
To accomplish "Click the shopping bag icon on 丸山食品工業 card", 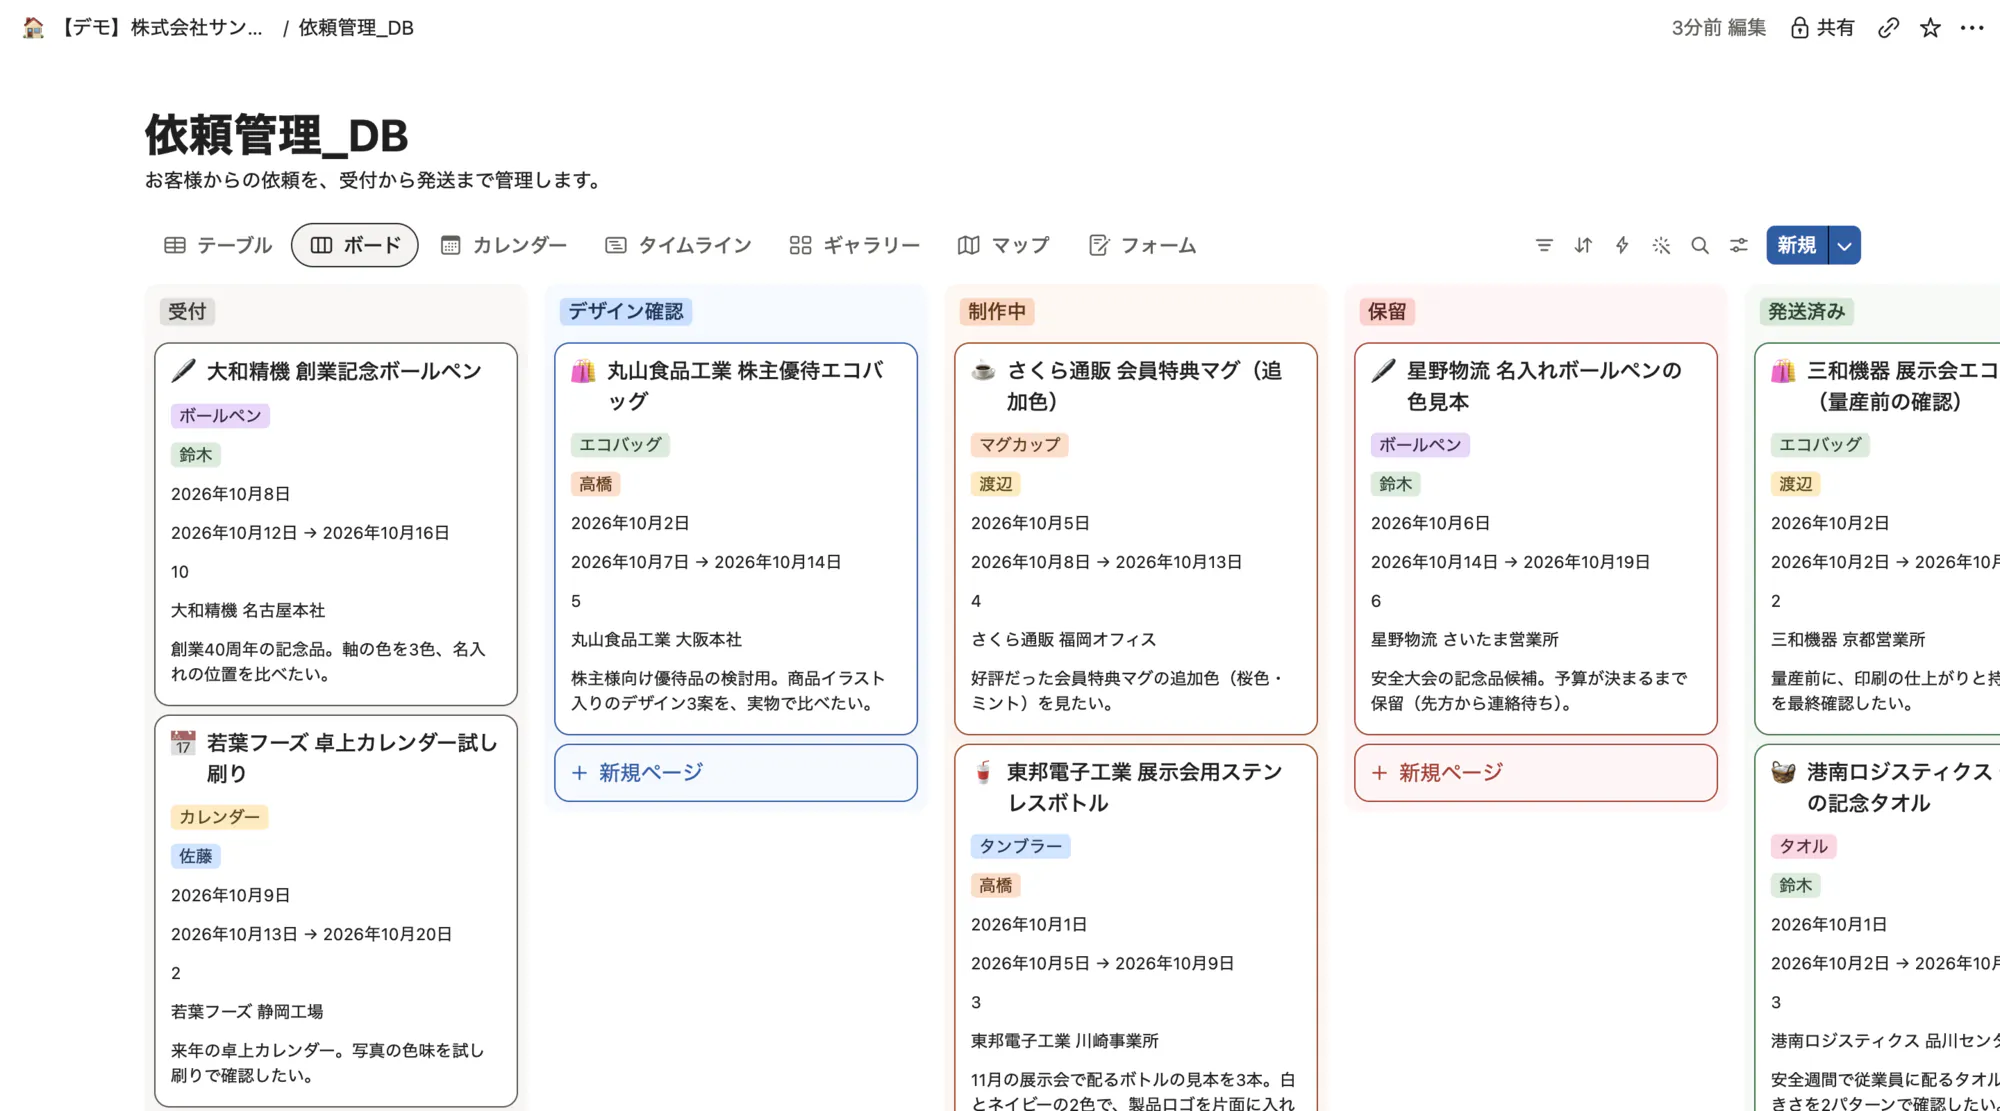I will (x=583, y=371).
